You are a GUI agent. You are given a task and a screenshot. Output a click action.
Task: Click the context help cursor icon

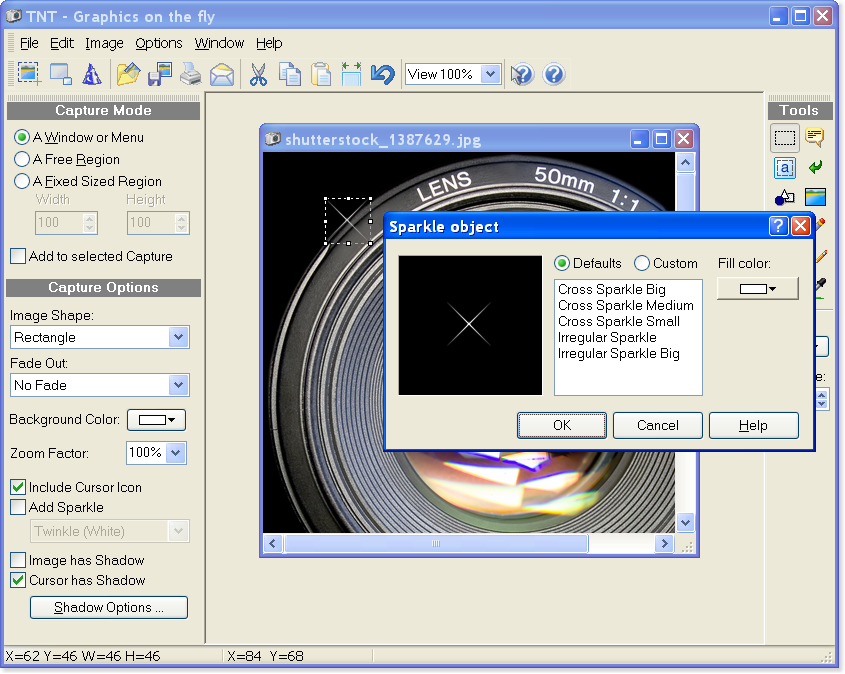pos(522,74)
